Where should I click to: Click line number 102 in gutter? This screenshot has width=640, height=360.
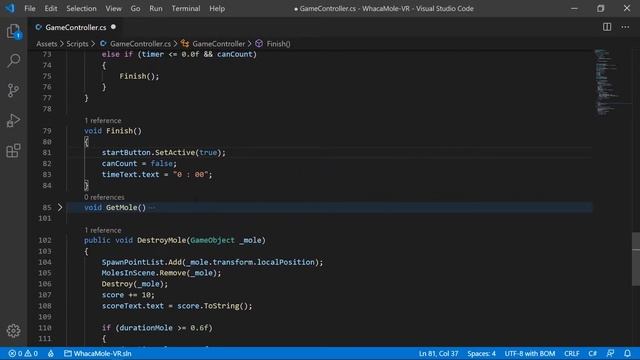[x=45, y=240]
